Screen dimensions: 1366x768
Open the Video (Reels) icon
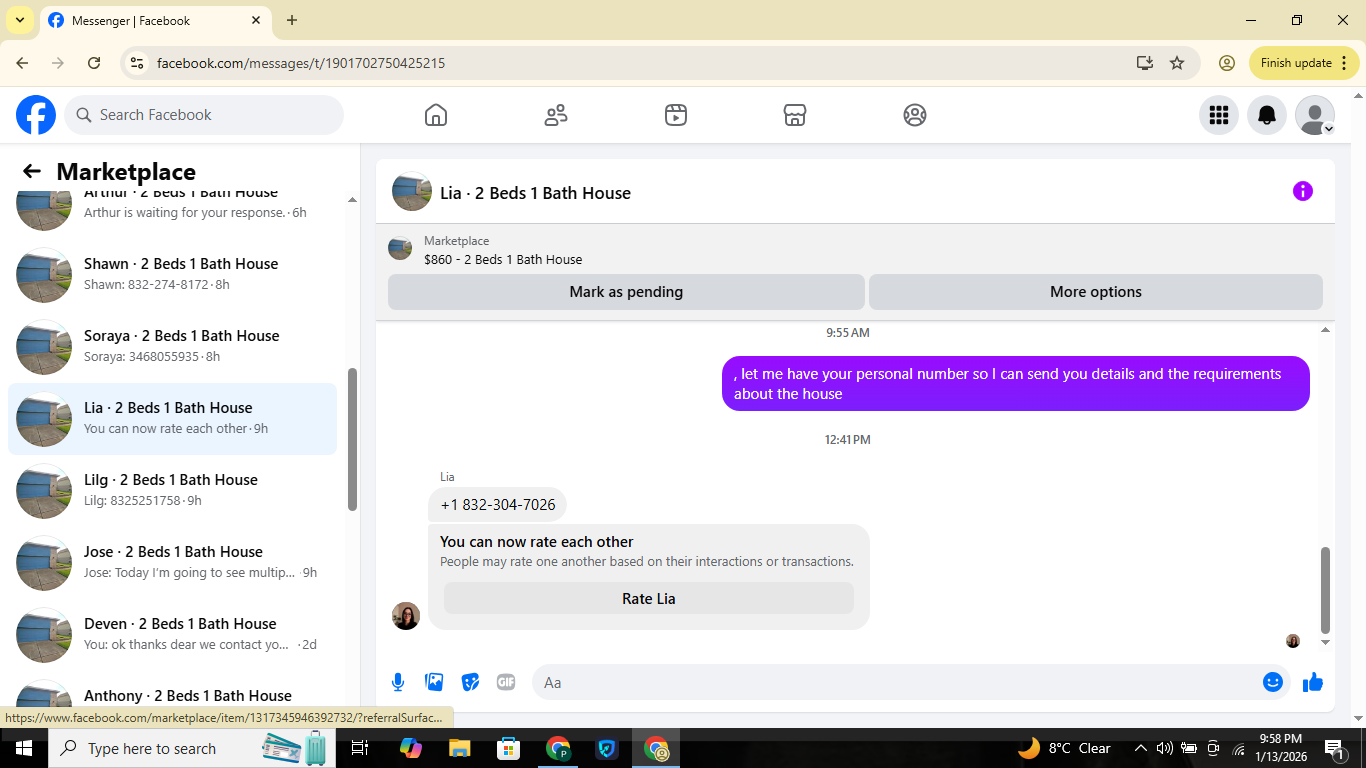point(676,115)
